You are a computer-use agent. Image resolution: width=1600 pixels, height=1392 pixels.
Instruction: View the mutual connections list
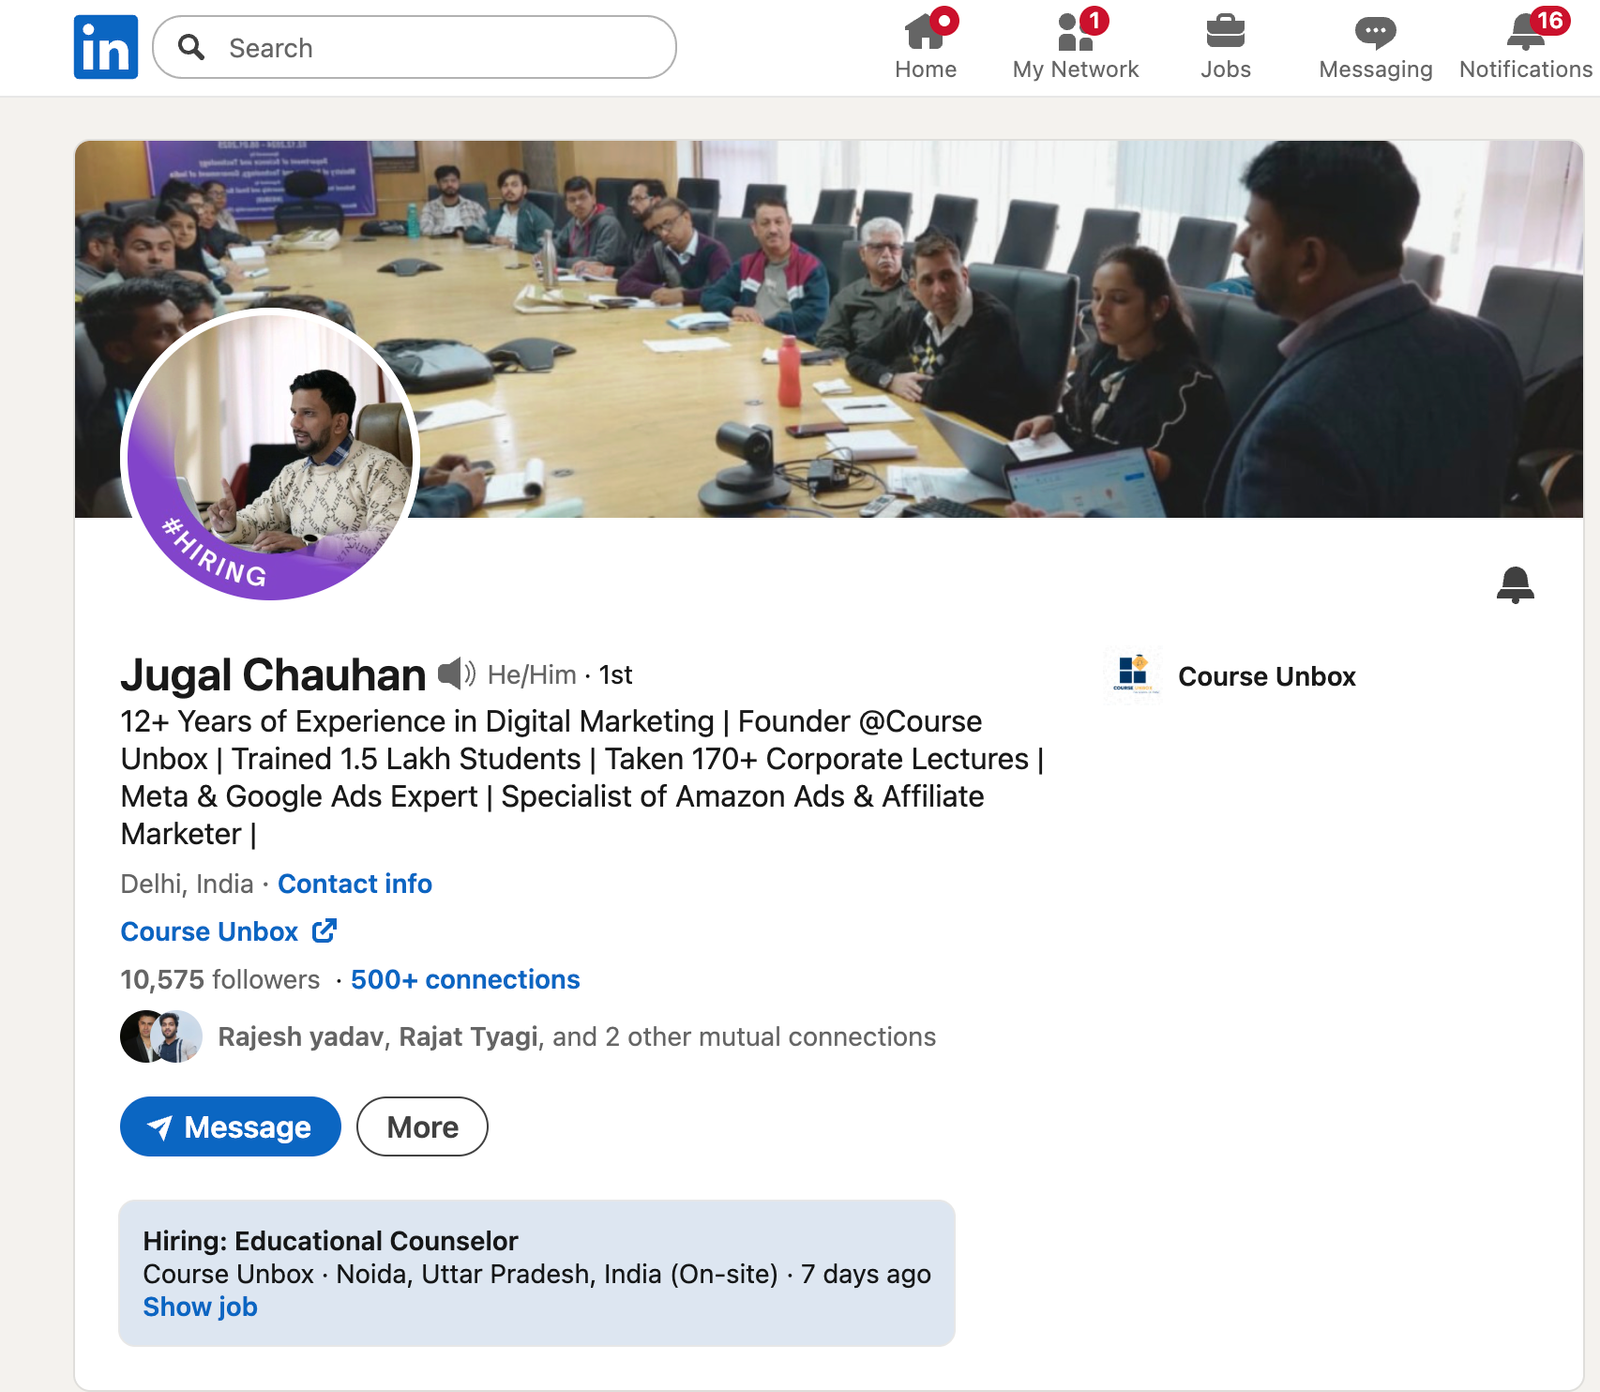pos(576,1037)
